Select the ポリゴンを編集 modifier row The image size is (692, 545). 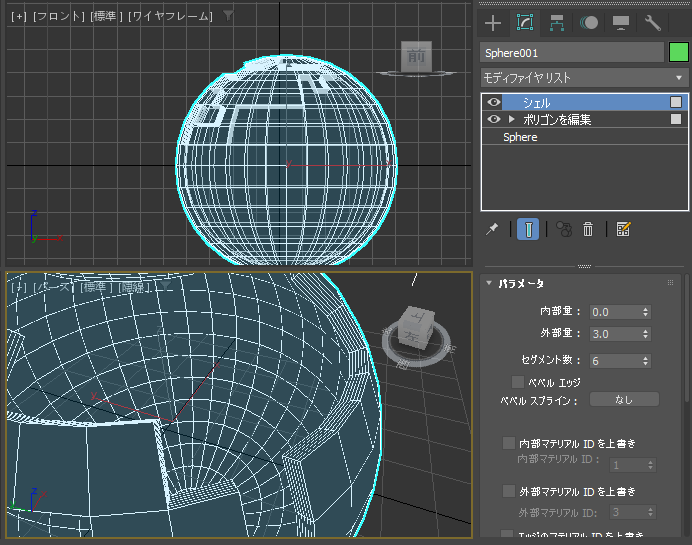(584, 119)
